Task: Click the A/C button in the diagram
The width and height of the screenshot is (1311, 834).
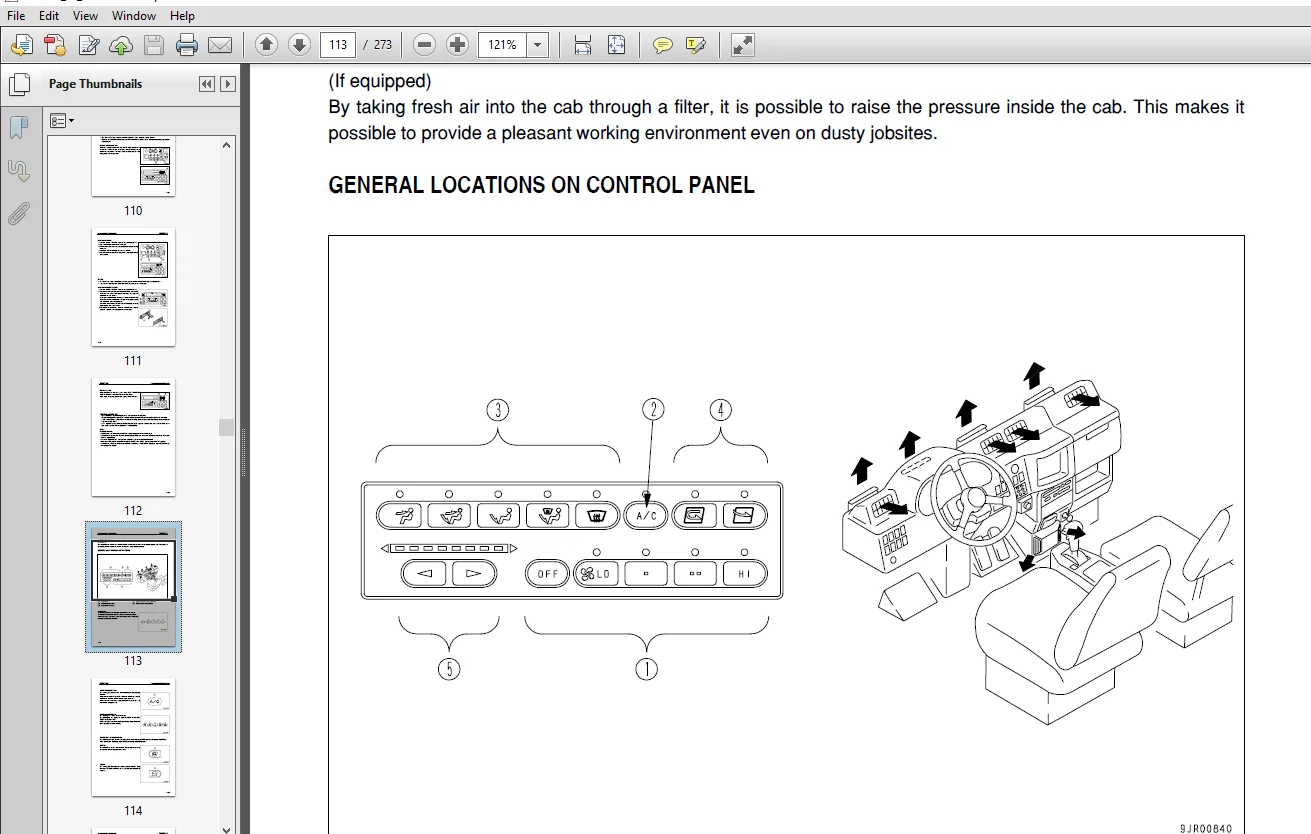Action: pyautogui.click(x=645, y=516)
